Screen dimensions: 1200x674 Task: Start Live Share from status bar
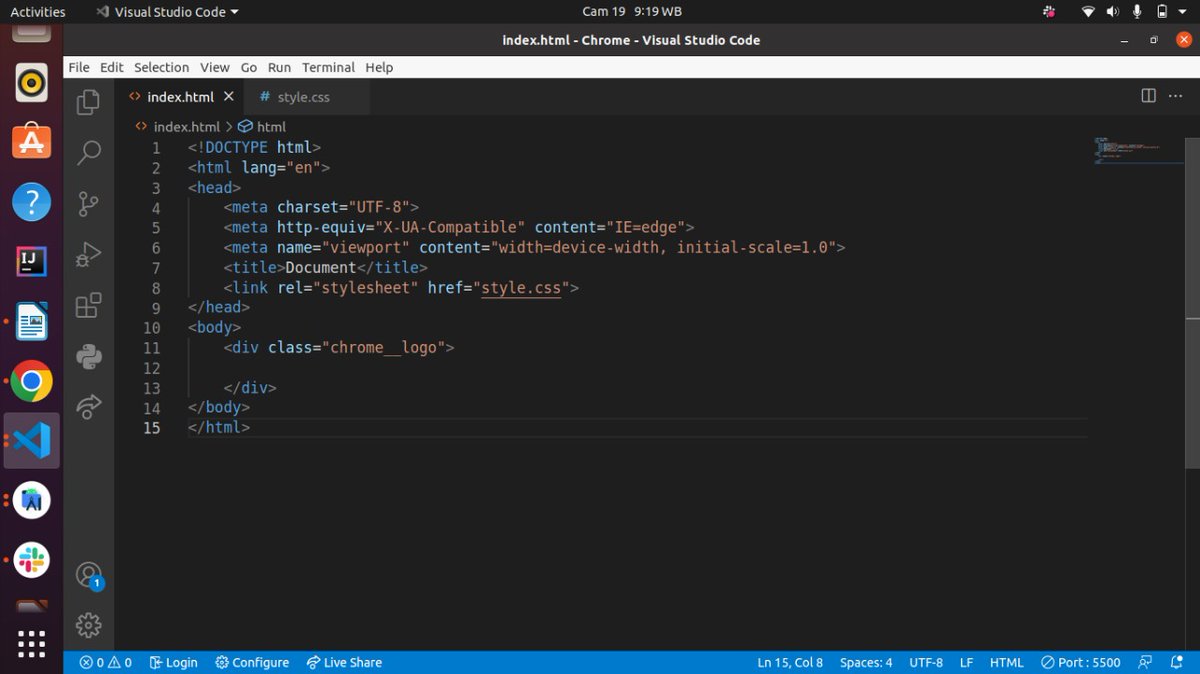coord(344,662)
